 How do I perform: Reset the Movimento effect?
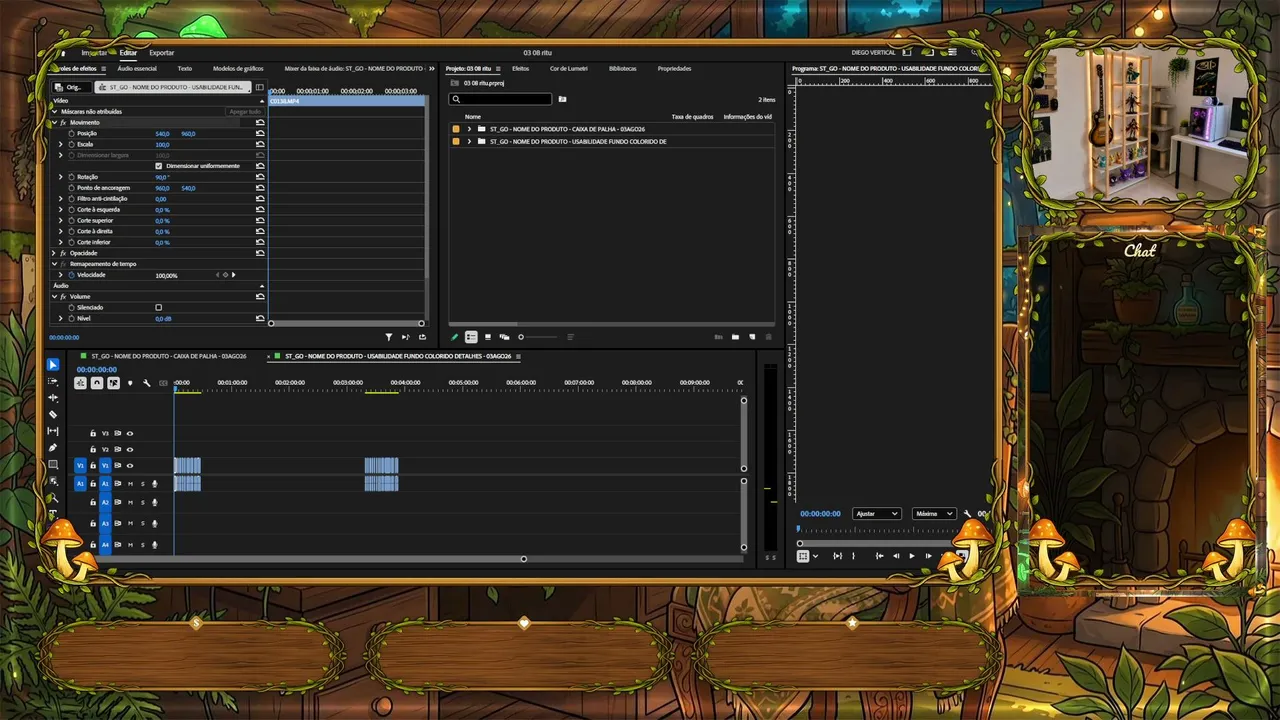260,122
